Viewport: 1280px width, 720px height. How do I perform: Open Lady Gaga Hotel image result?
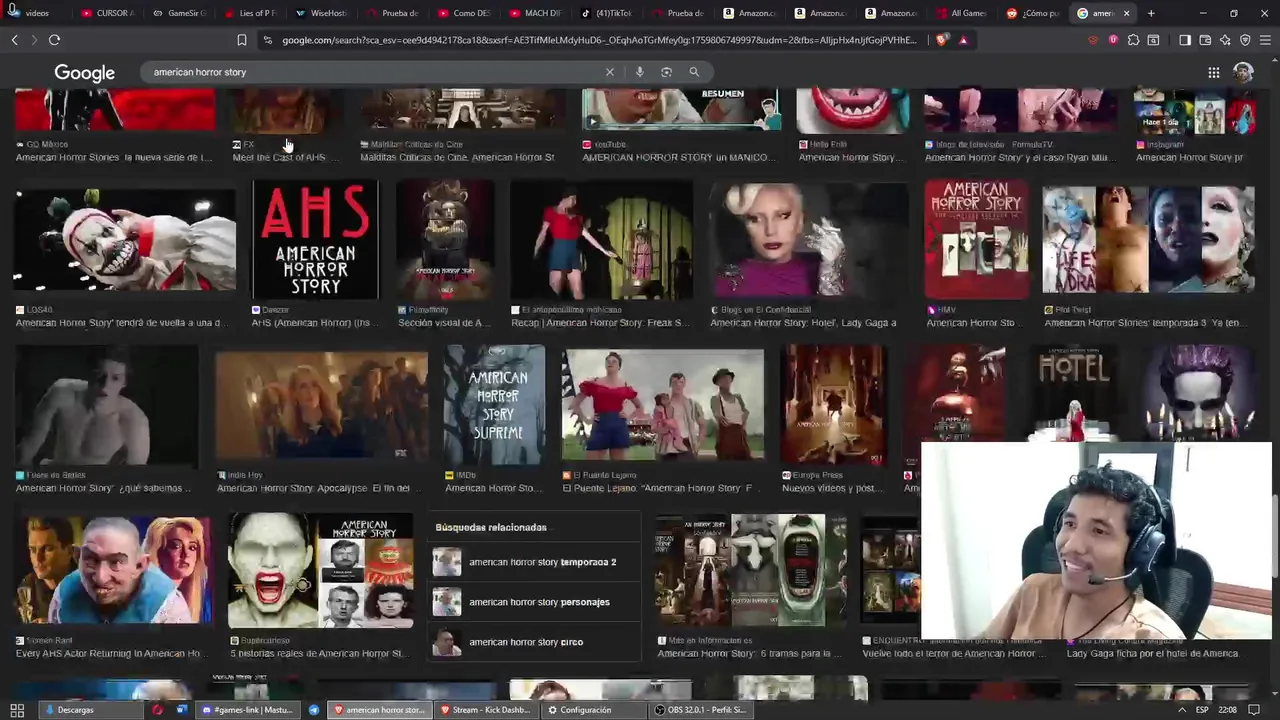[809, 240]
